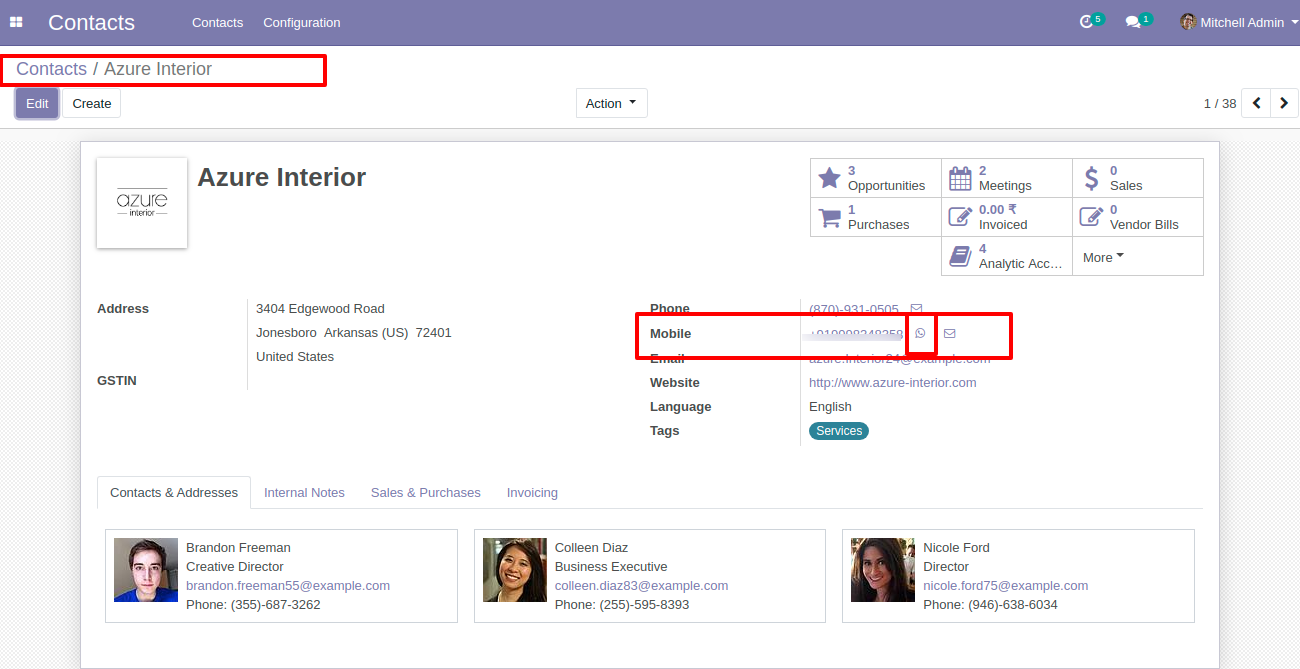Click address line 3404 Edgewood Road

tap(320, 308)
